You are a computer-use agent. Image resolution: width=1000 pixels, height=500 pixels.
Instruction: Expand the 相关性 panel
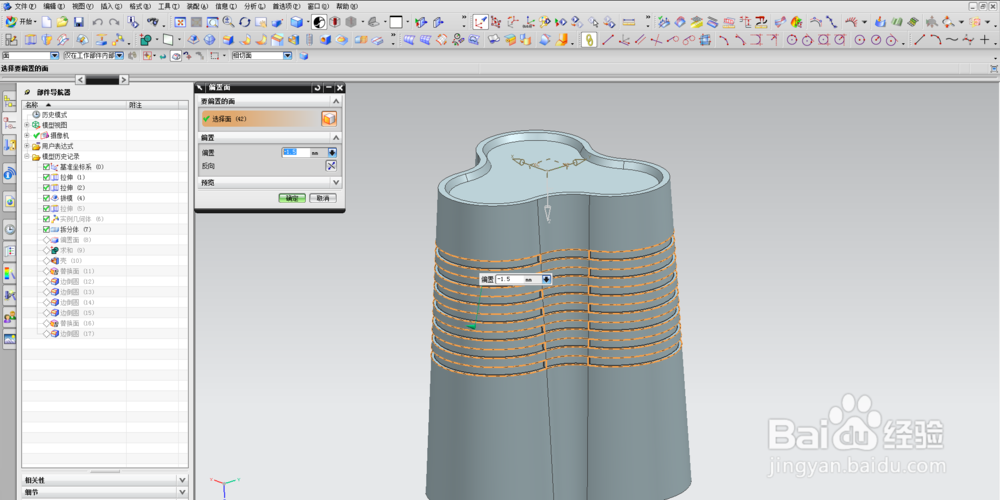coord(182,480)
